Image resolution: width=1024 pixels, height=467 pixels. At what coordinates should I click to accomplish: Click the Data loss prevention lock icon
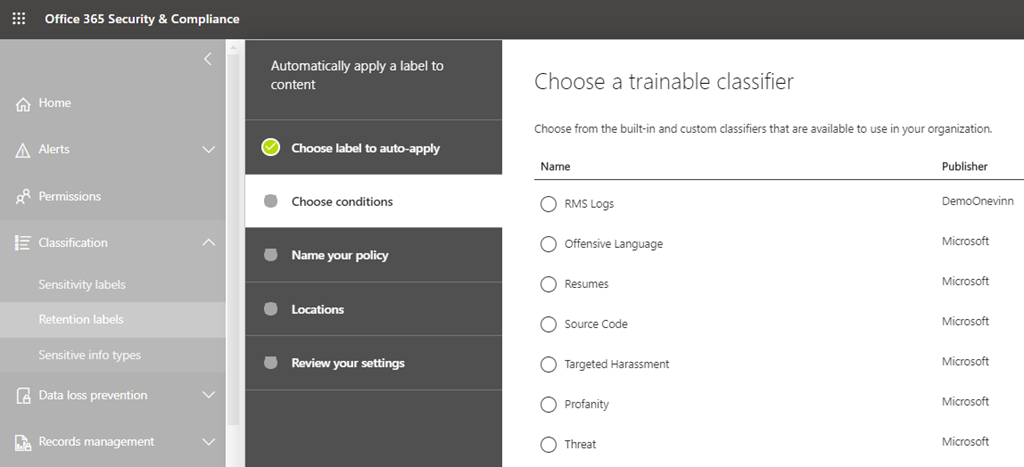coord(23,396)
